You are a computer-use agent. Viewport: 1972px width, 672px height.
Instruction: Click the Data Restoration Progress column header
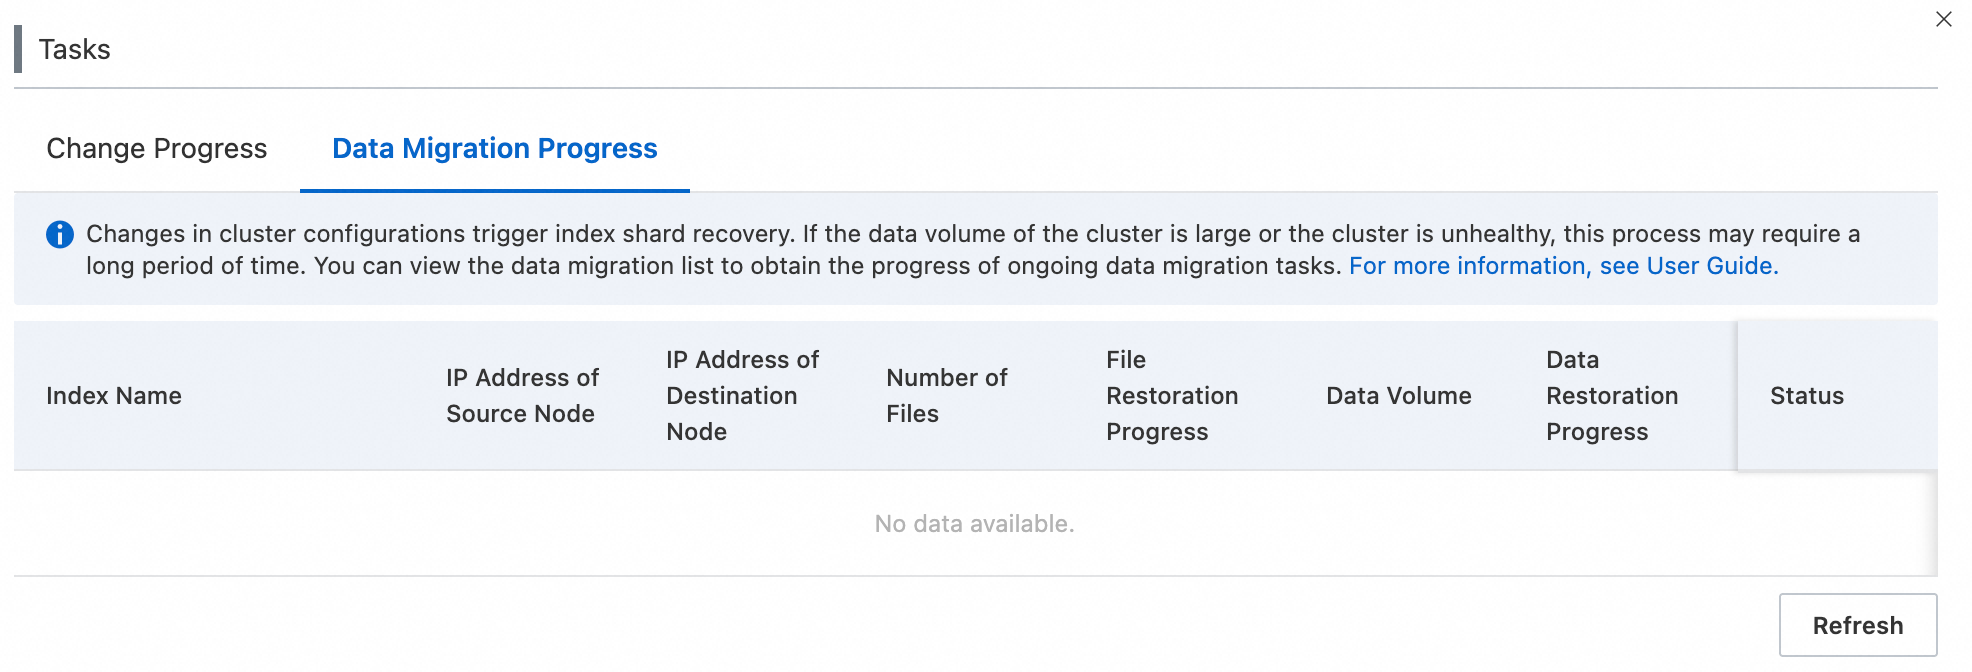(1612, 396)
